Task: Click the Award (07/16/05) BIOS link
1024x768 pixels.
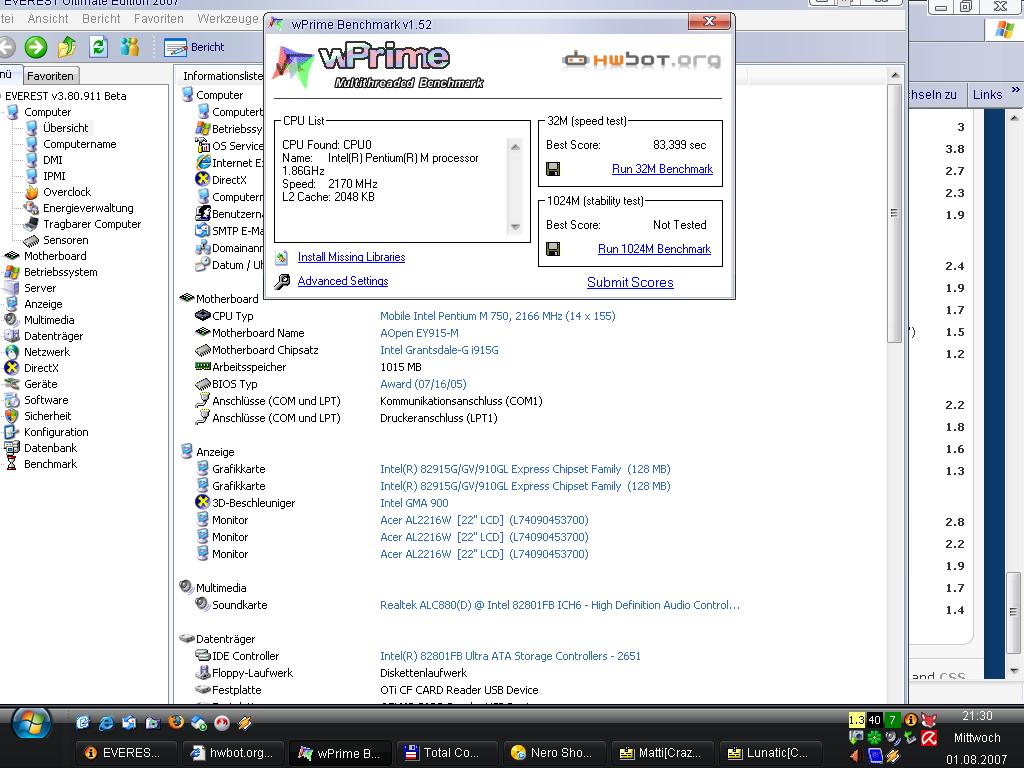Action: 423,384
